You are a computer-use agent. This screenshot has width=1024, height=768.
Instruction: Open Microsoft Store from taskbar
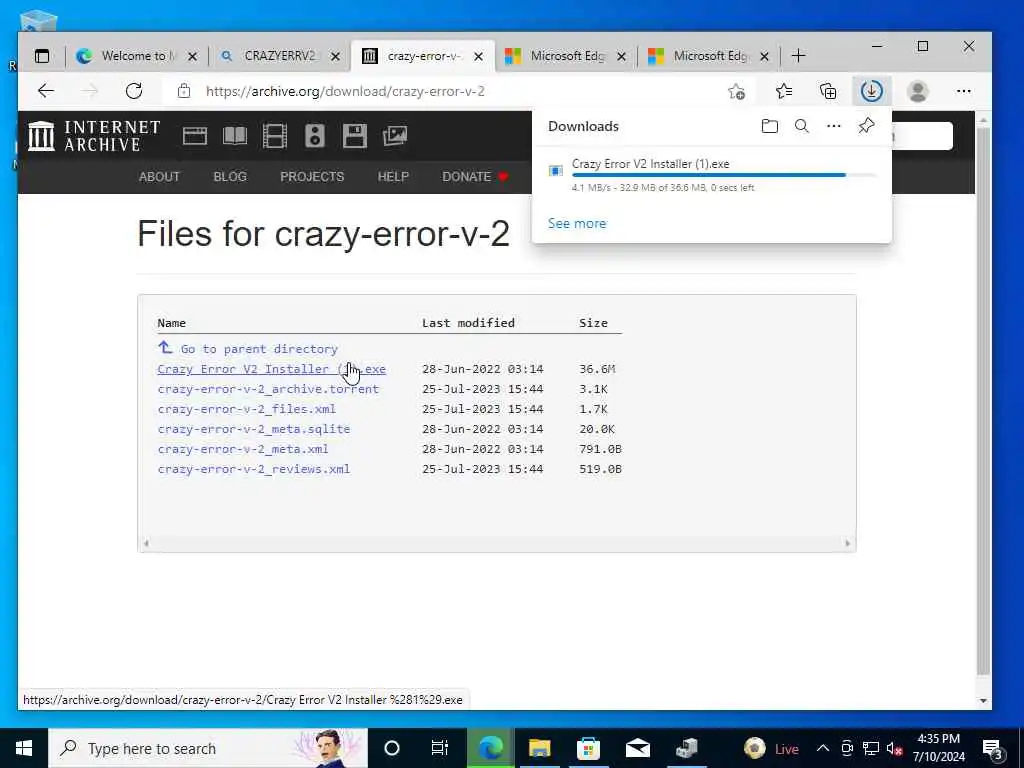(x=588, y=748)
